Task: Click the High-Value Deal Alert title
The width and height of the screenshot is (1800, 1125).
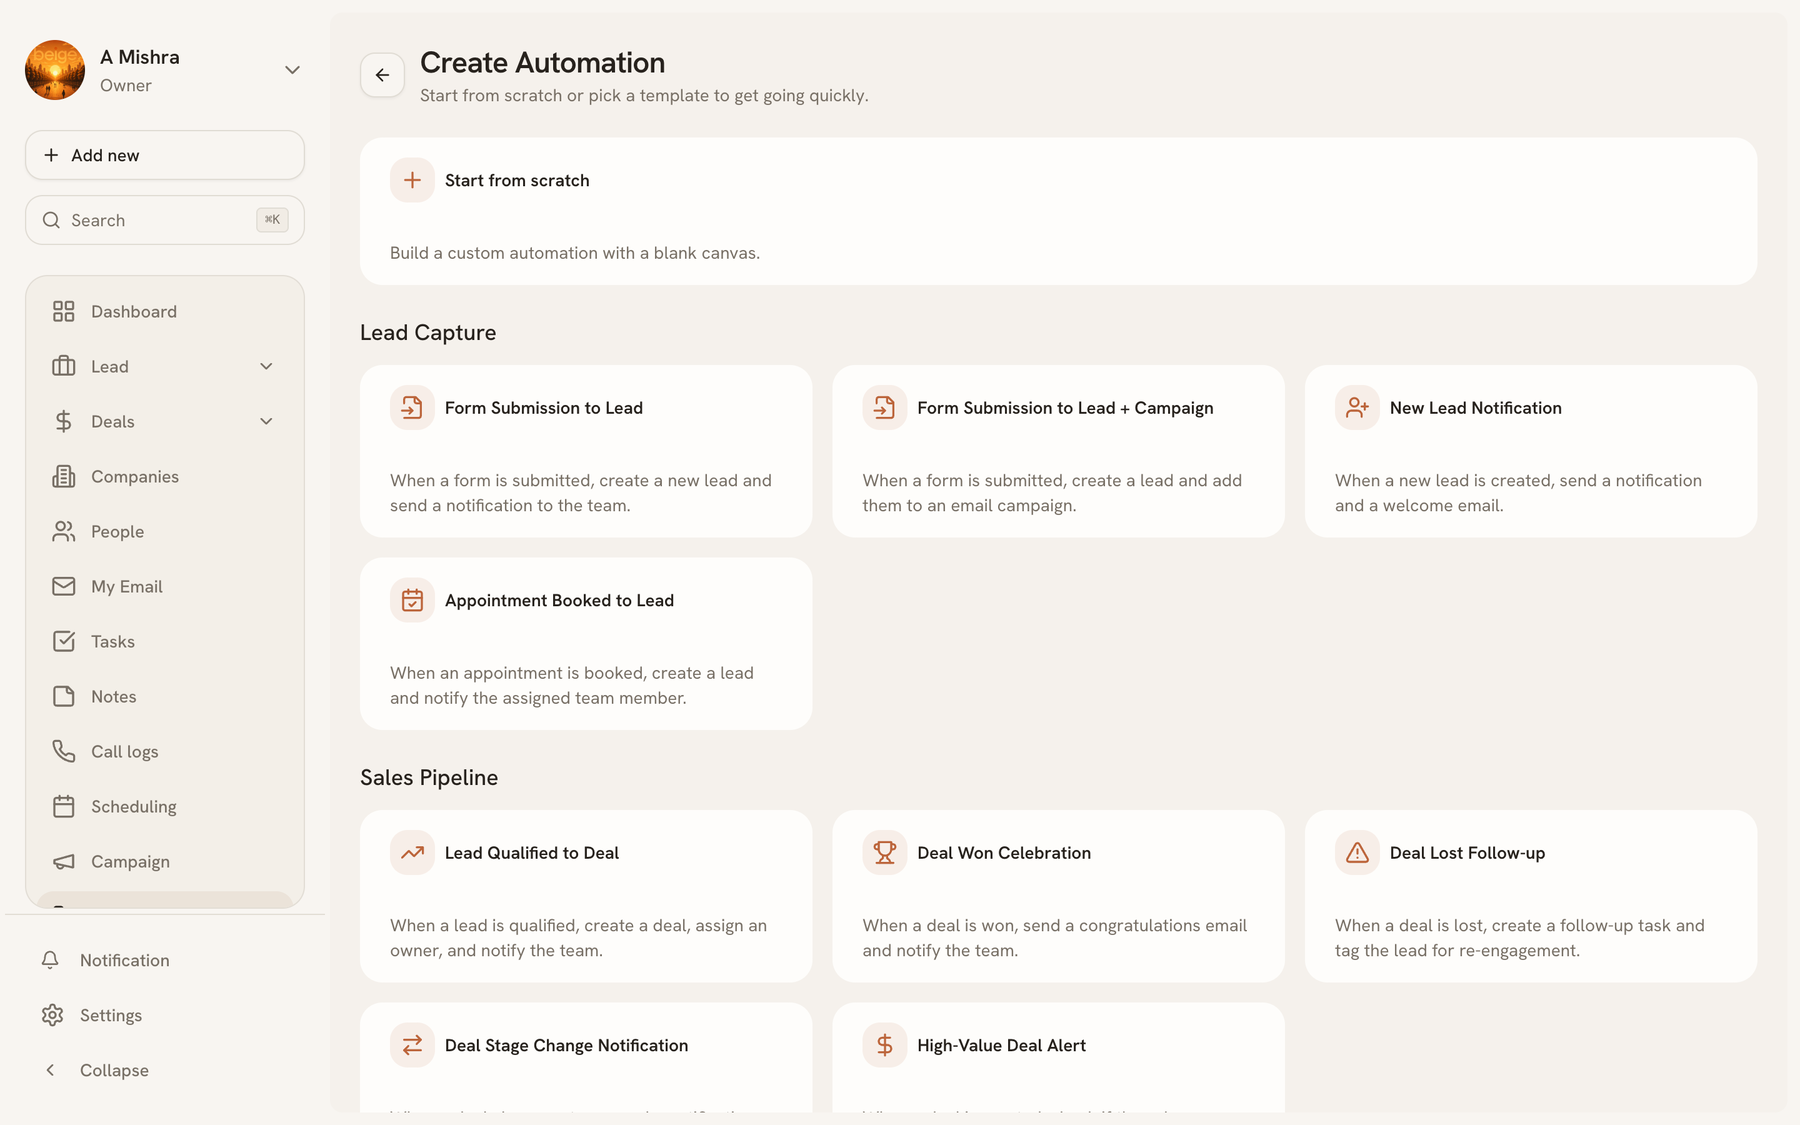Action: (1001, 1045)
